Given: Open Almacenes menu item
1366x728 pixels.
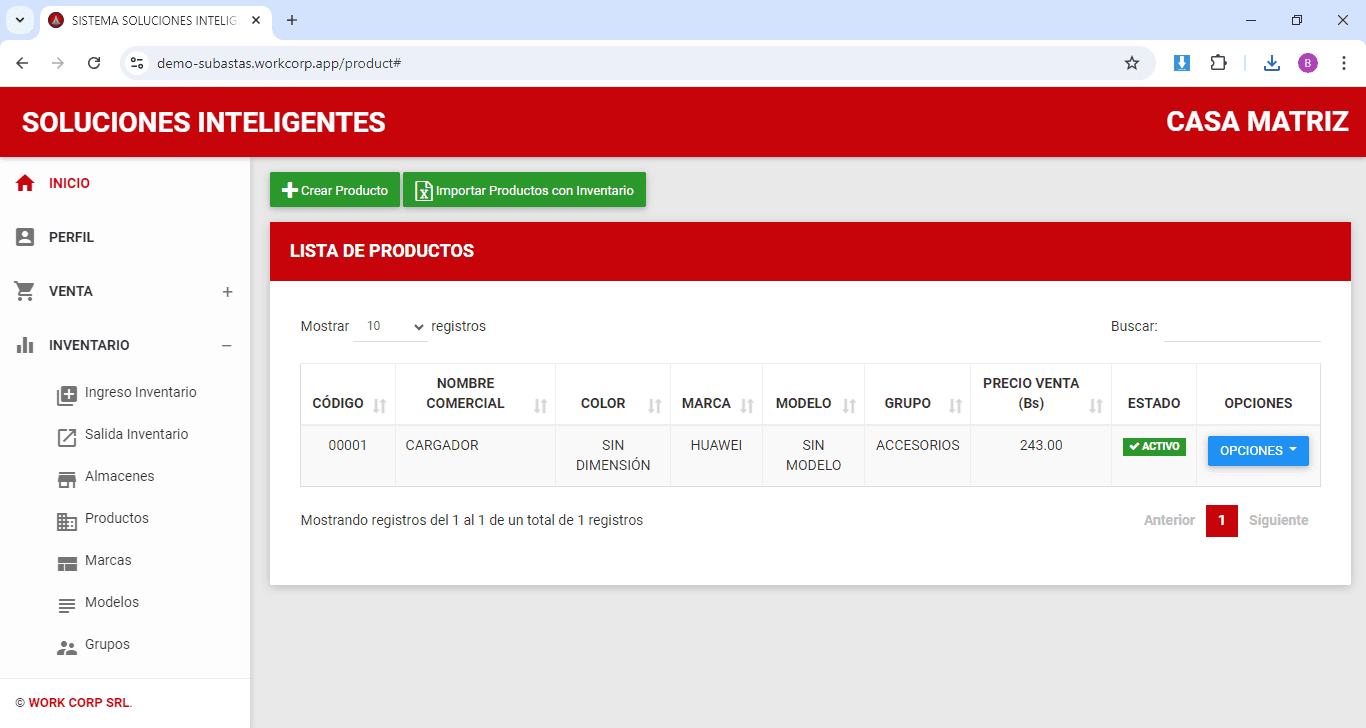Looking at the screenshot, I should click(120, 476).
